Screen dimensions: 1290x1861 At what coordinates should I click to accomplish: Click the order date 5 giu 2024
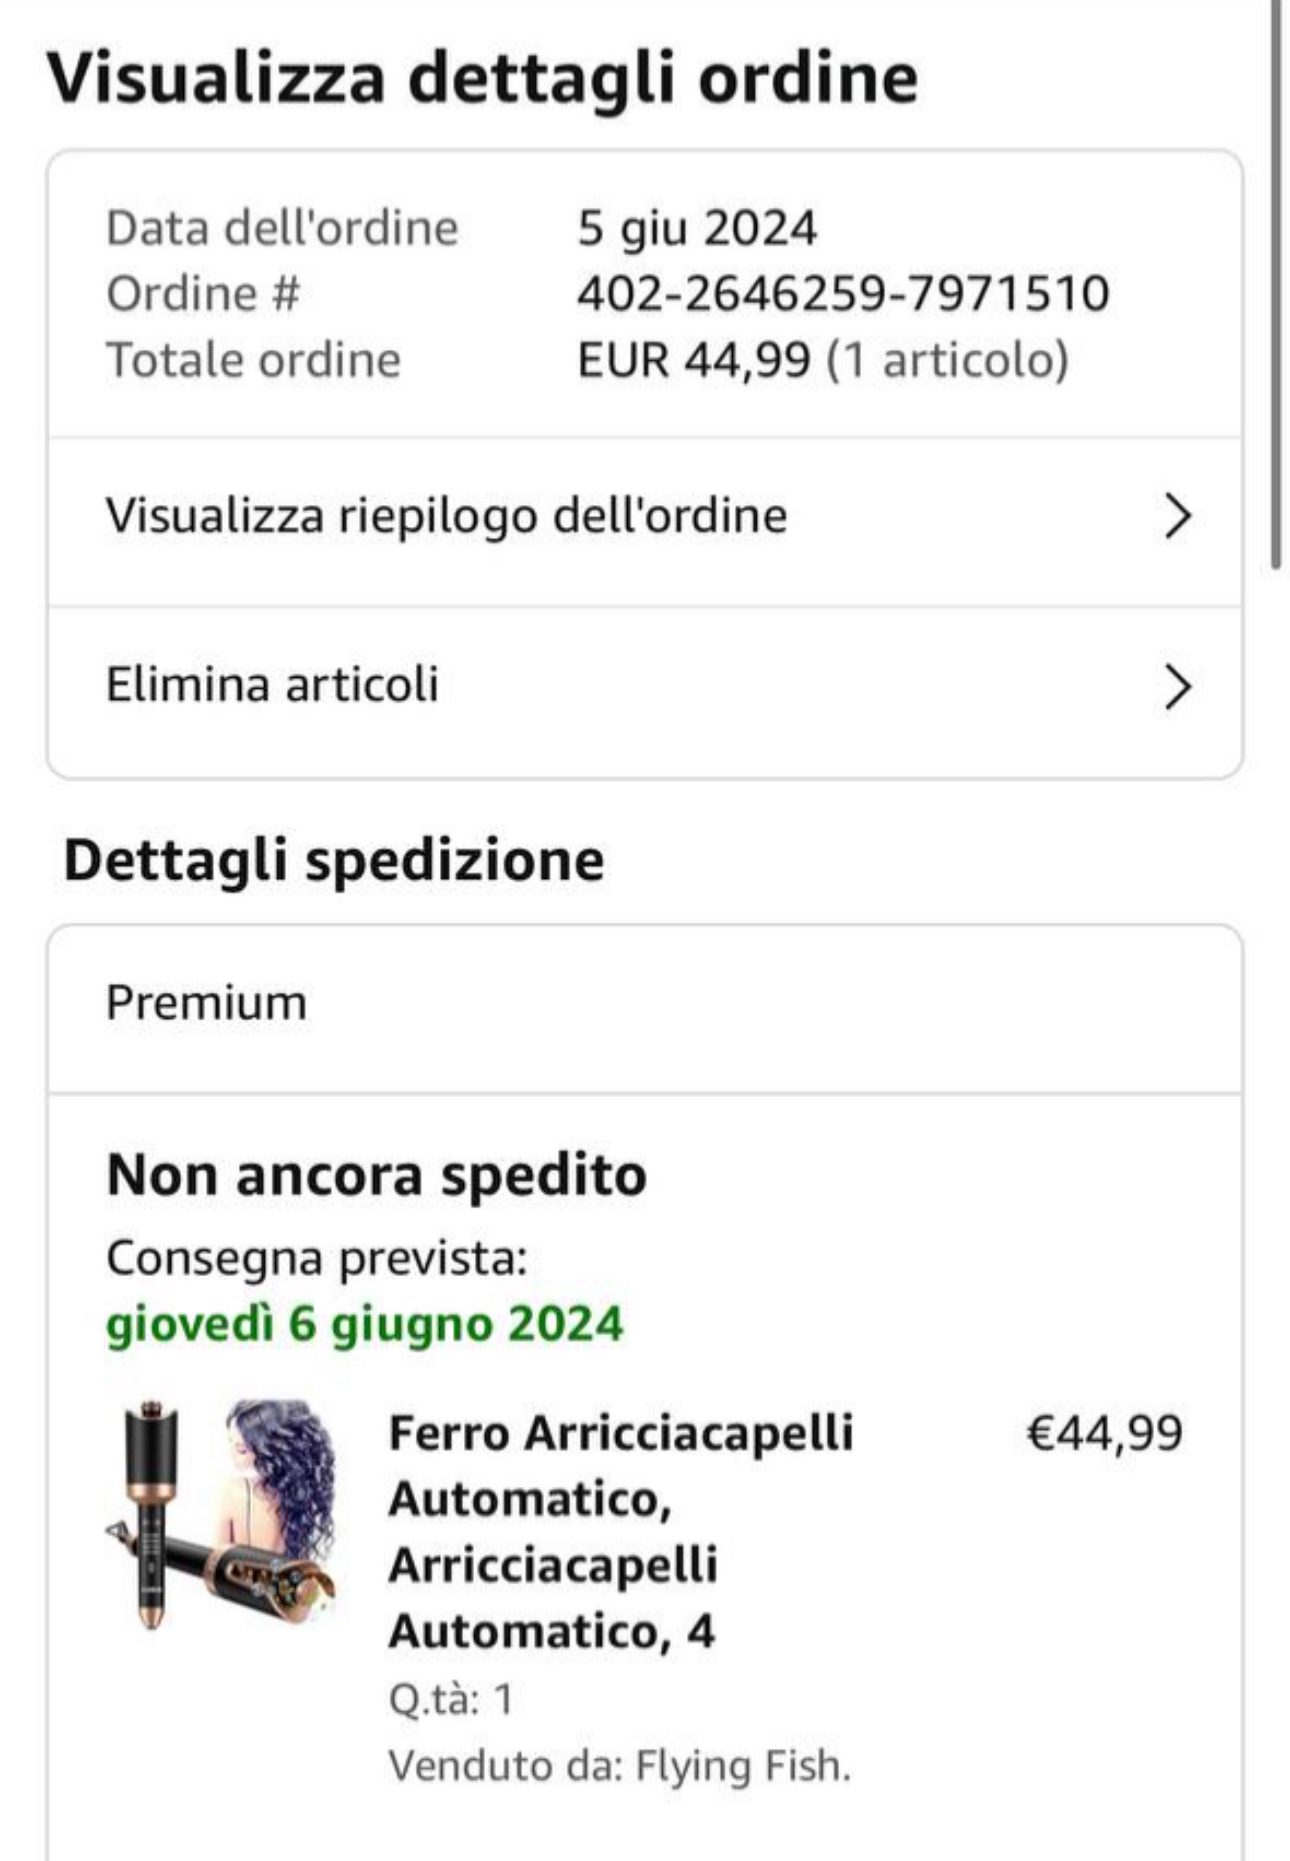[697, 227]
